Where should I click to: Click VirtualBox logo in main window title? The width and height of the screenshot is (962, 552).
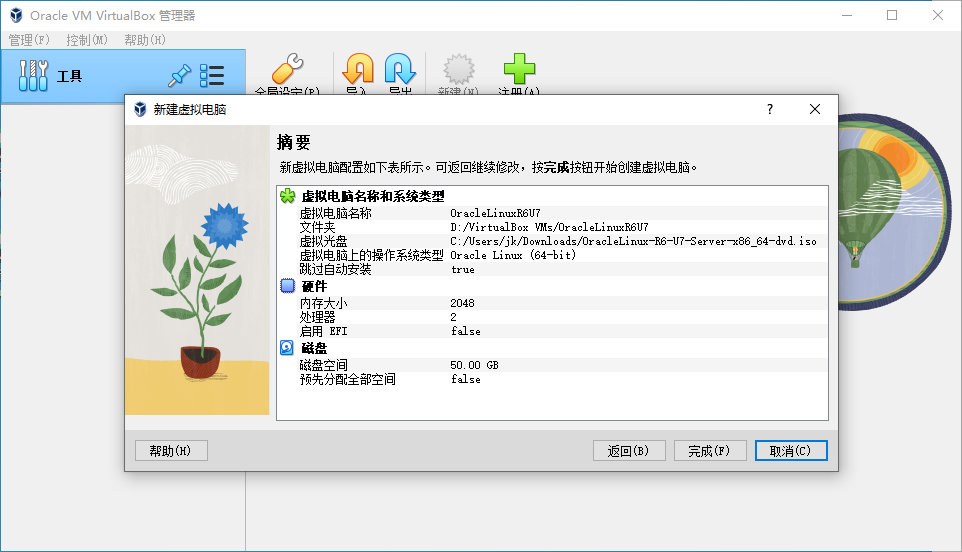click(17, 15)
